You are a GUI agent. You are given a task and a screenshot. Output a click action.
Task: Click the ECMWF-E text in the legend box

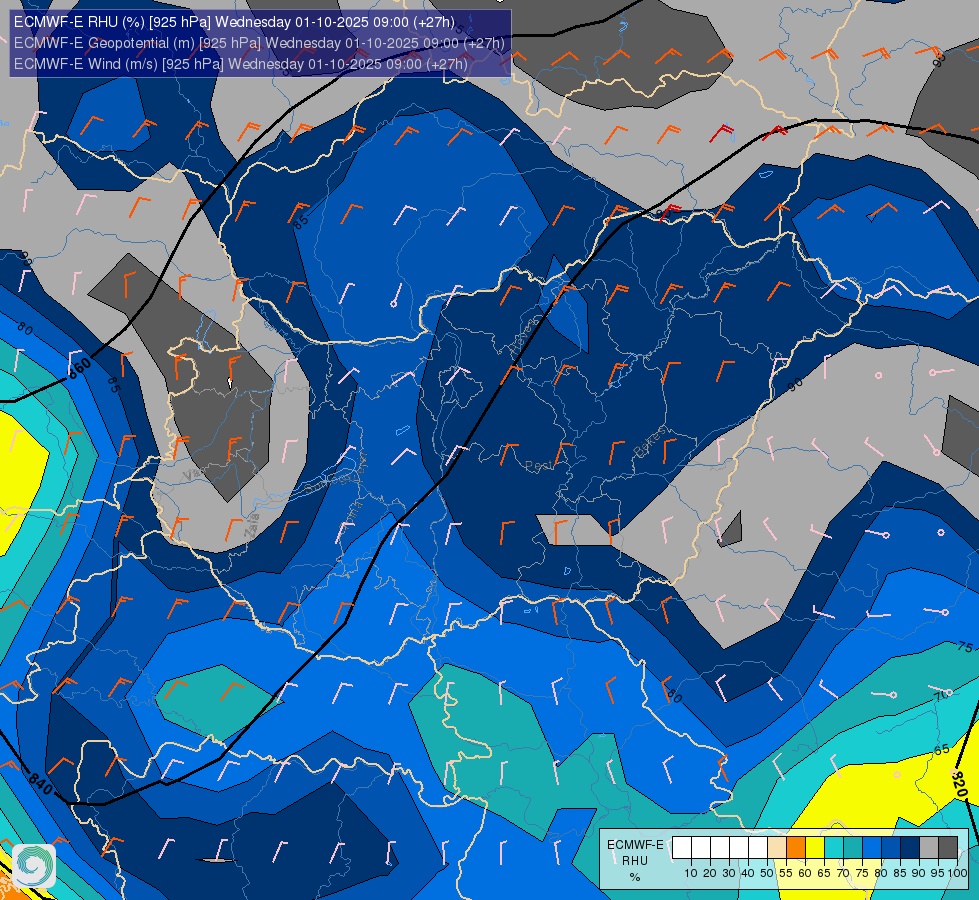click(x=635, y=845)
